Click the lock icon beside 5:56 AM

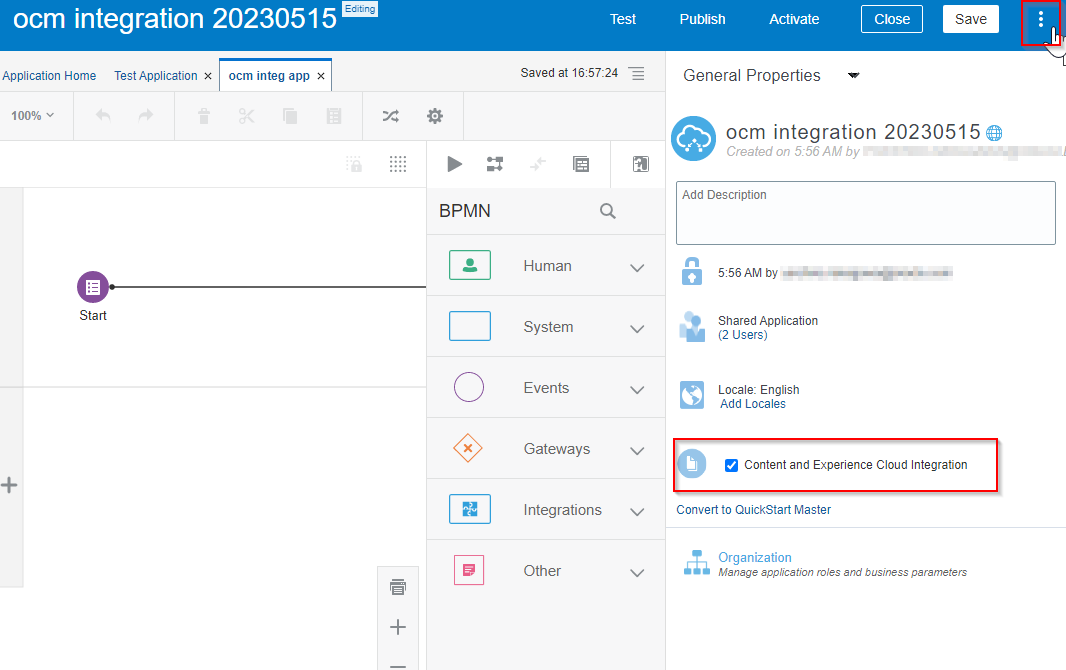point(692,271)
